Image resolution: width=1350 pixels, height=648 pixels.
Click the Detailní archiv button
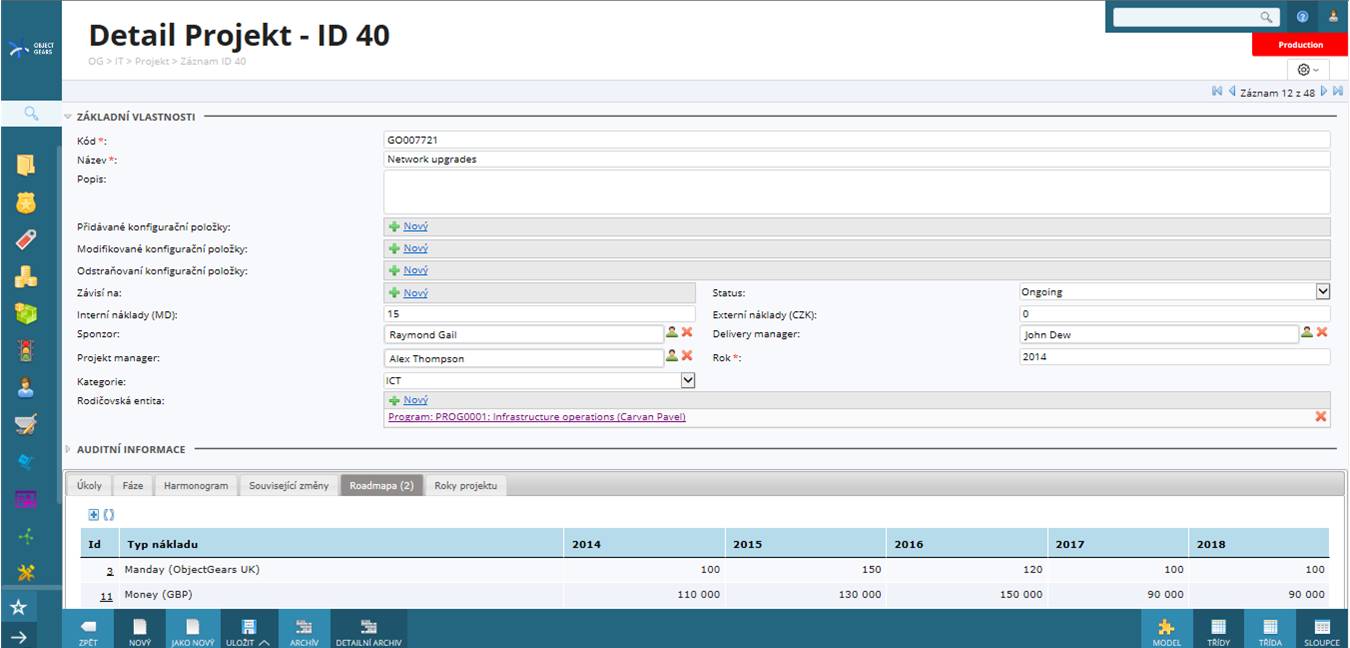pos(369,630)
